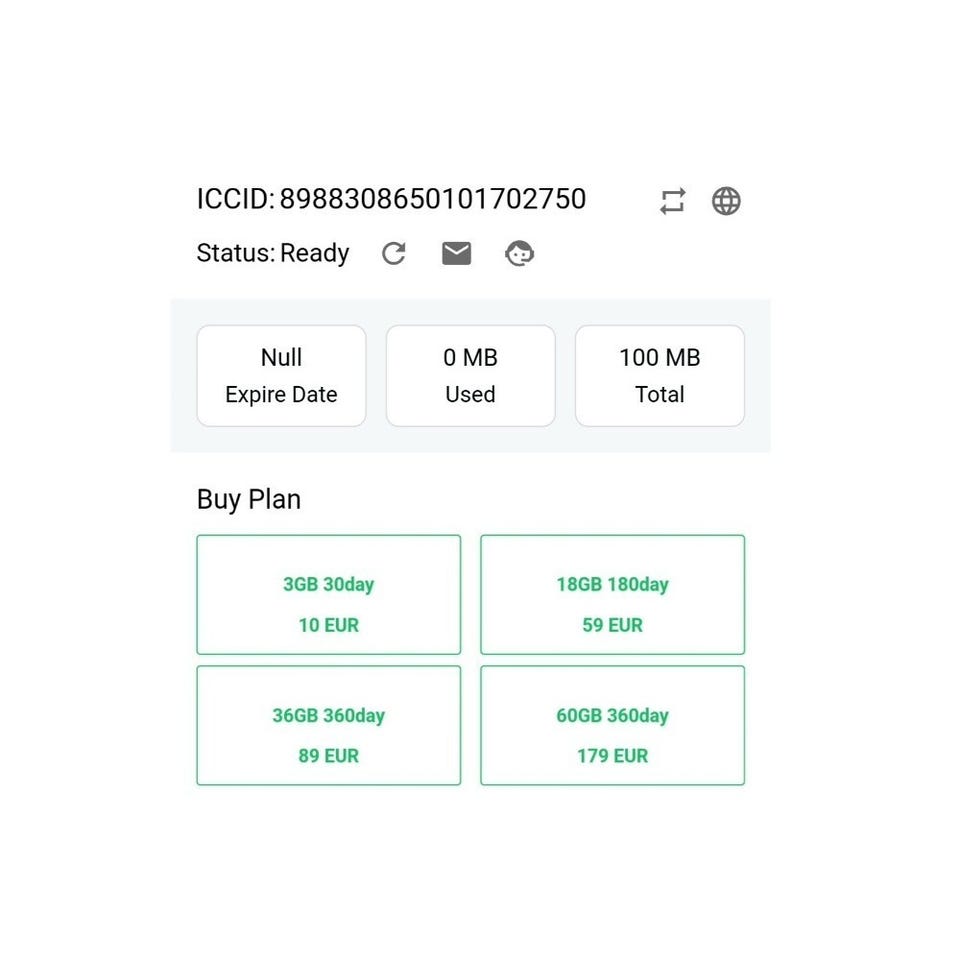
Task: Click the switch/swap arrows icon
Action: click(x=672, y=201)
